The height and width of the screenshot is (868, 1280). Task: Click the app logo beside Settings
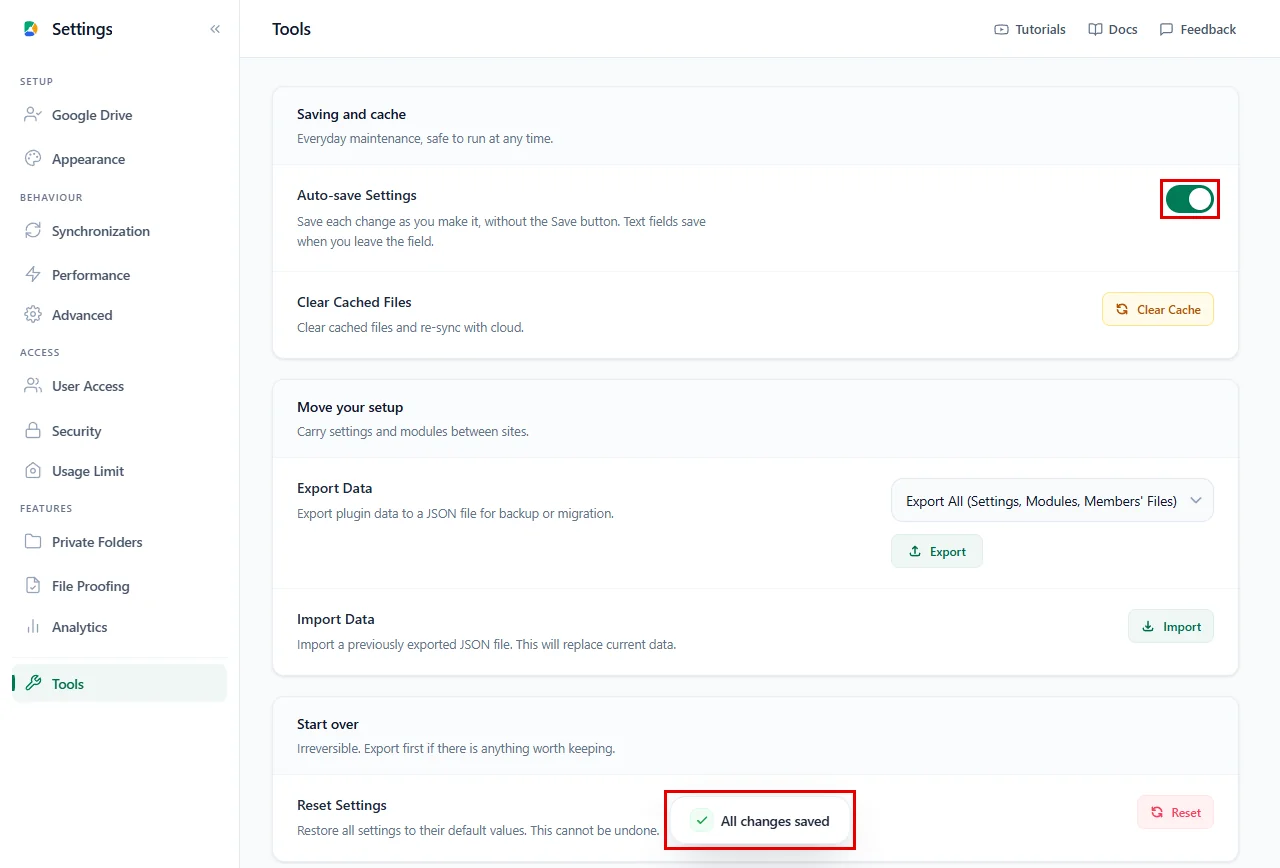[31, 29]
